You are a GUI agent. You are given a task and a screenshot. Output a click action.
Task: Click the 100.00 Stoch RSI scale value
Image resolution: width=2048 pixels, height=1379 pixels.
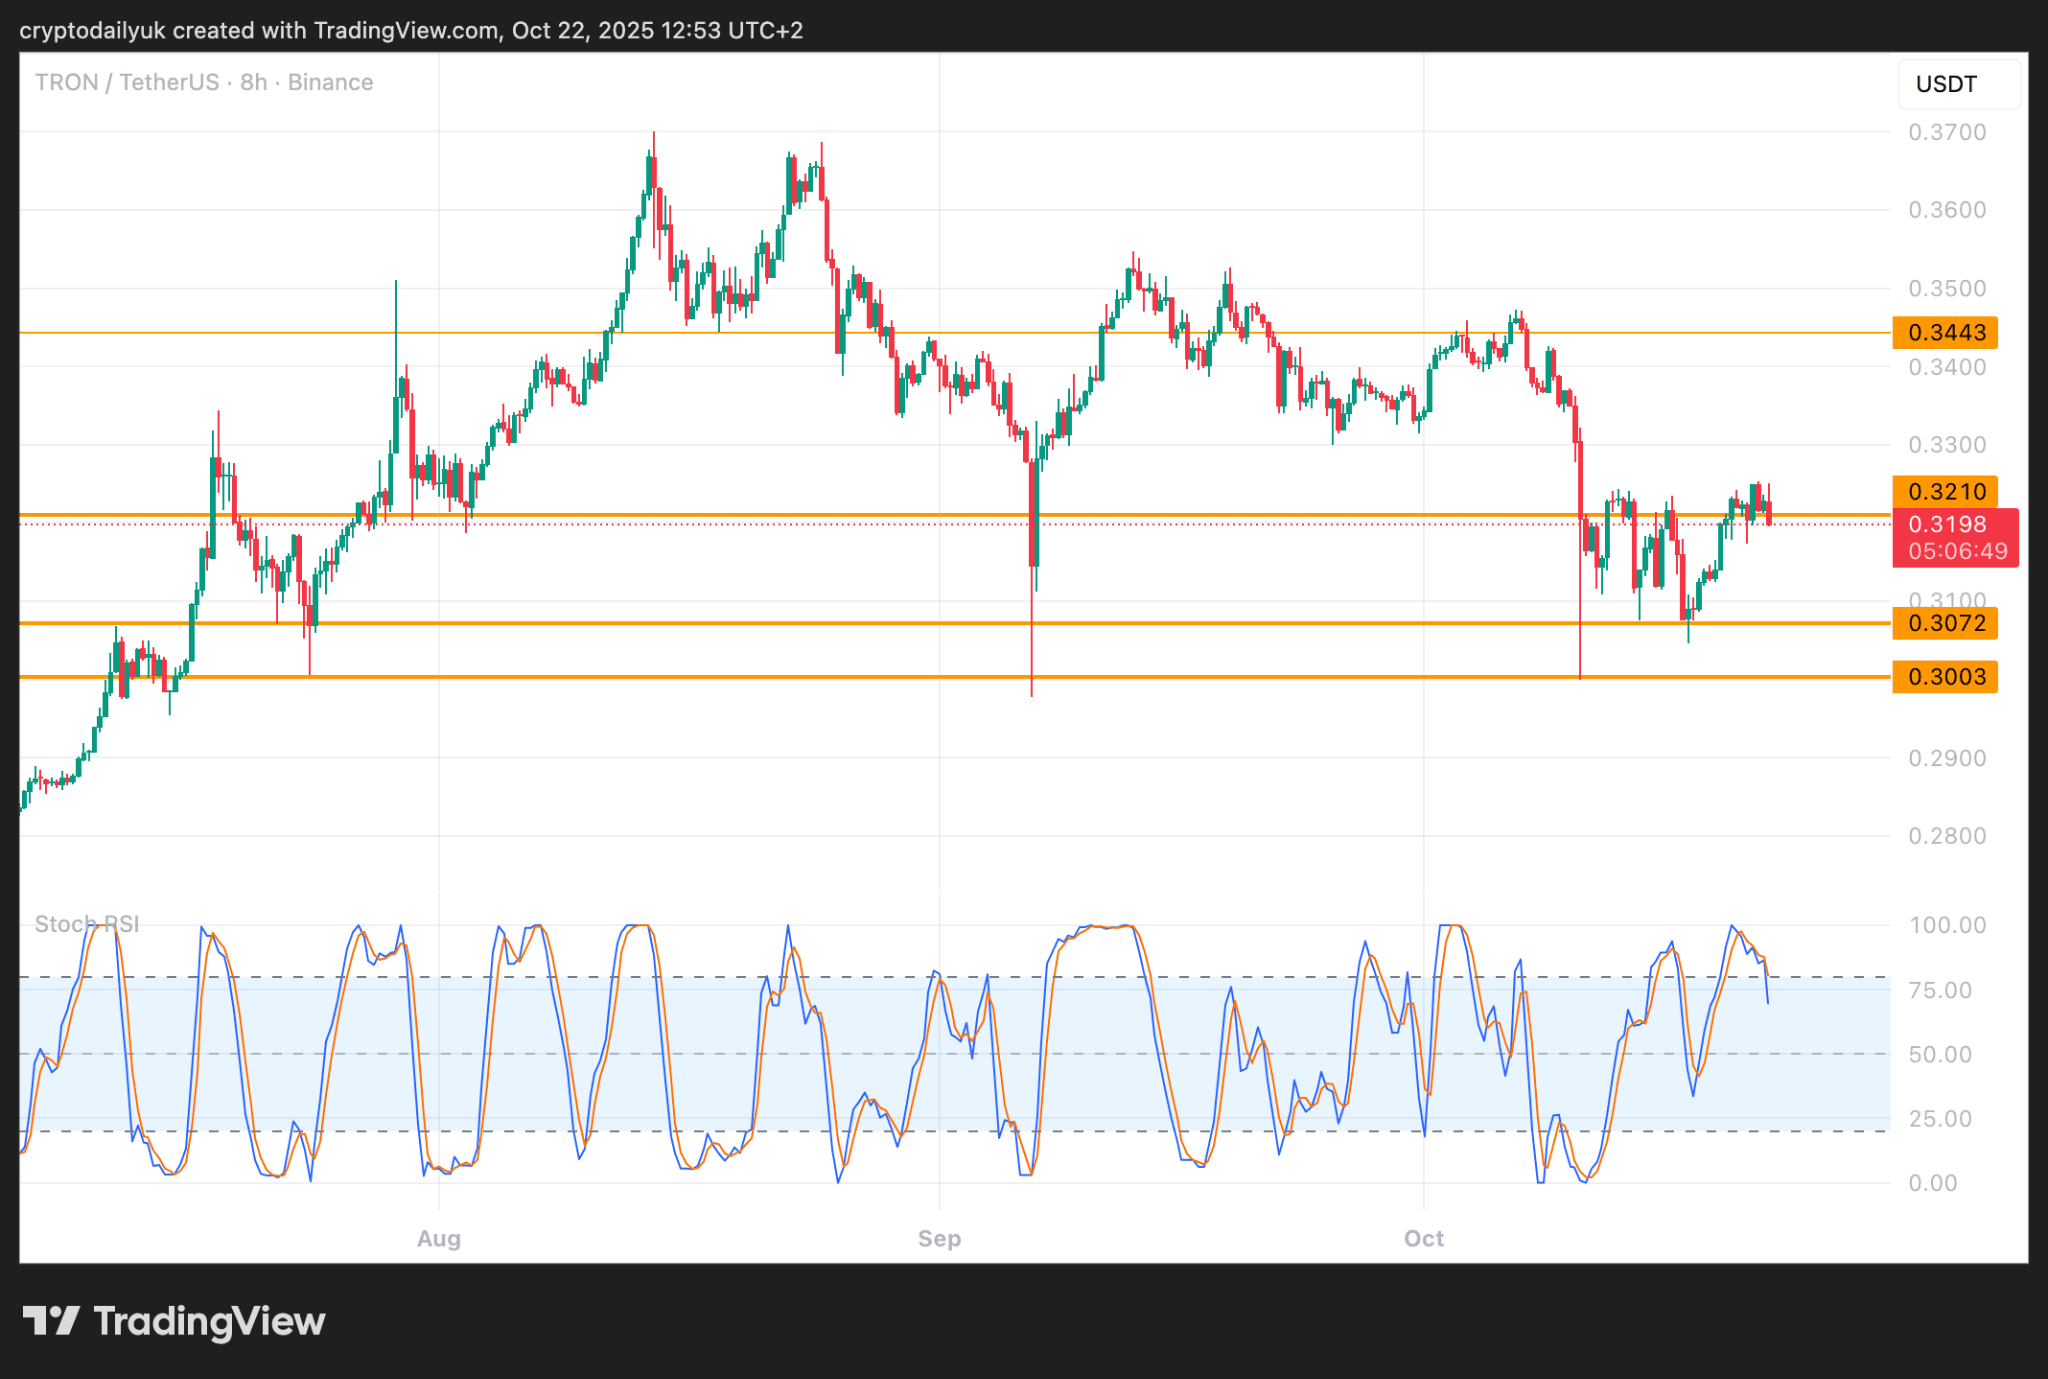click(1946, 925)
